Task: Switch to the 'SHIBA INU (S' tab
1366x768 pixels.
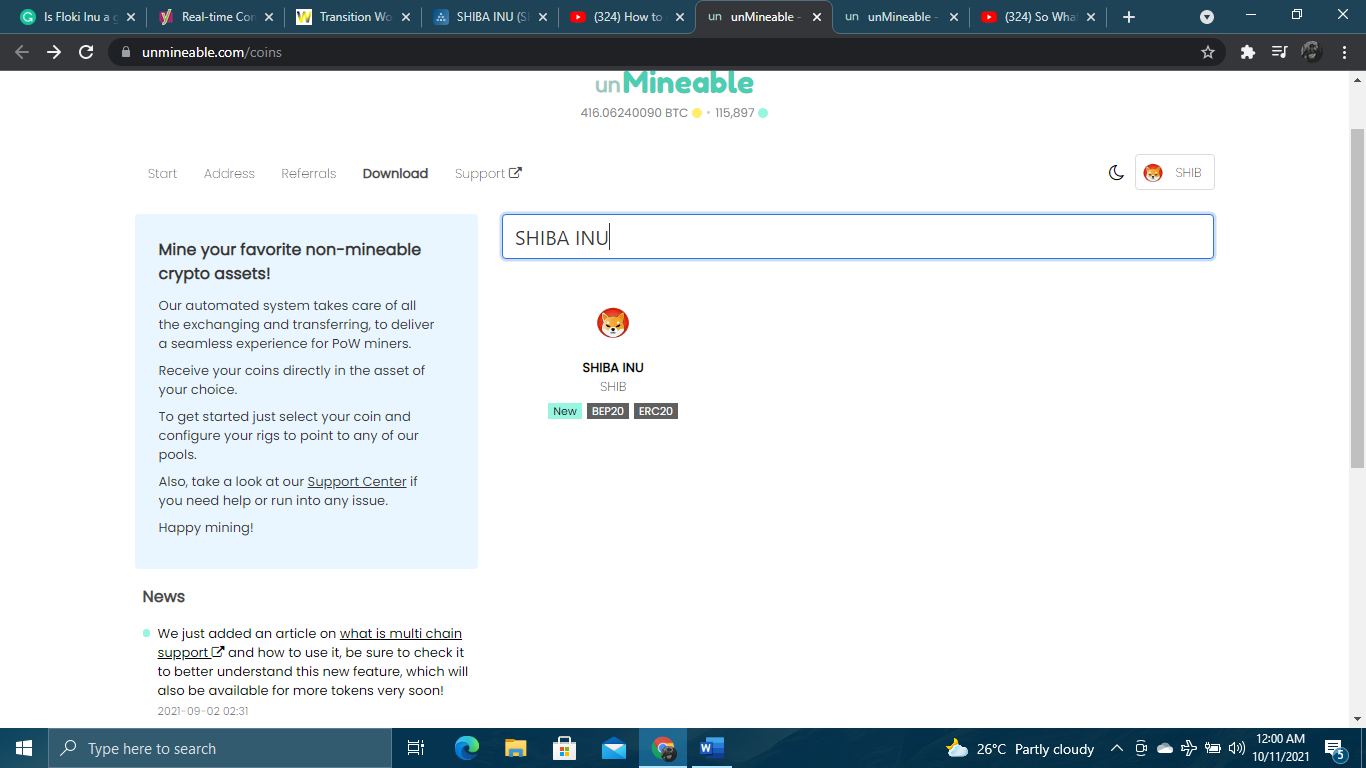Action: [491, 17]
